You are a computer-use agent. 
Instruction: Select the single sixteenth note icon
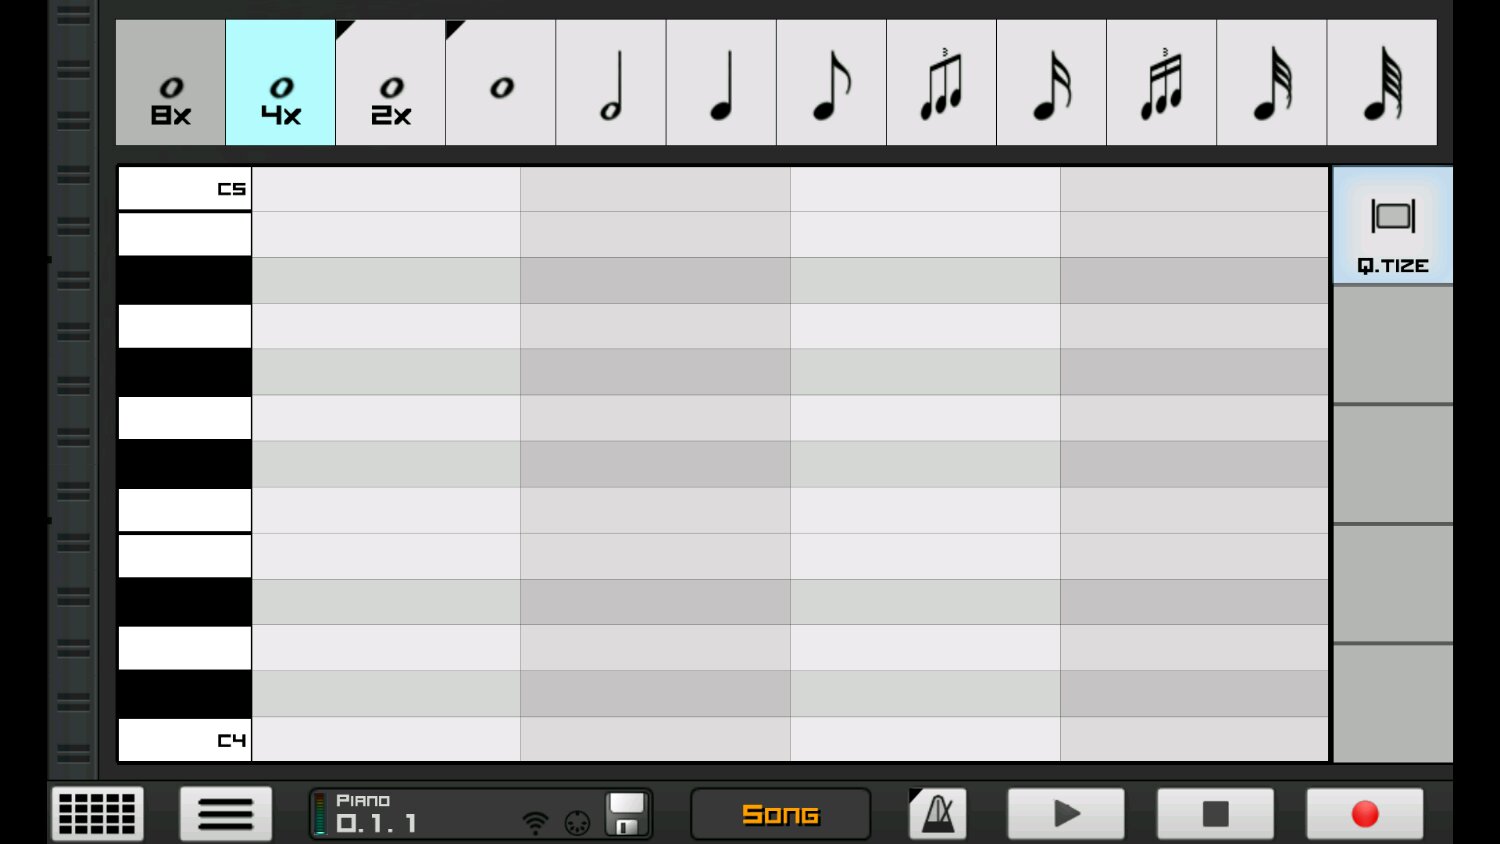click(x=1051, y=83)
